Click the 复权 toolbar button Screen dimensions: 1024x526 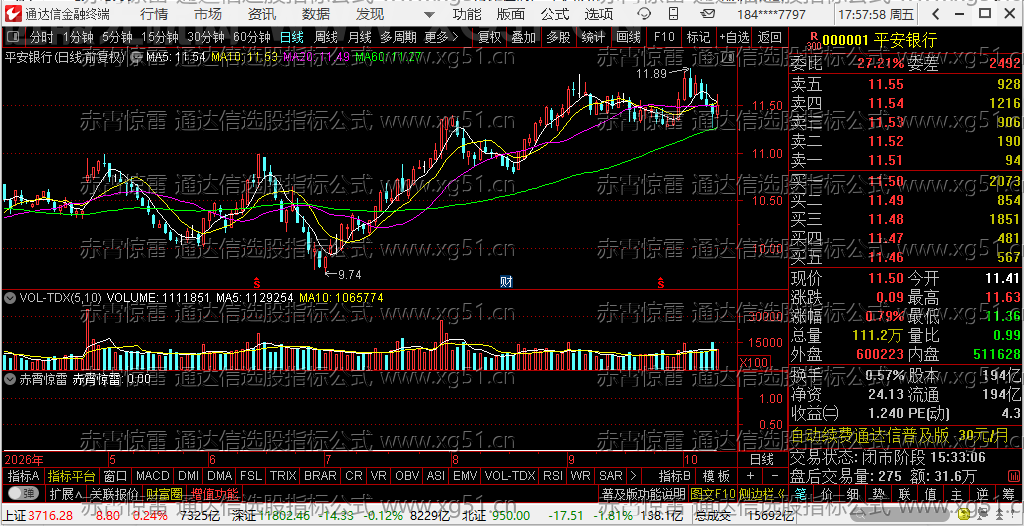(x=490, y=37)
